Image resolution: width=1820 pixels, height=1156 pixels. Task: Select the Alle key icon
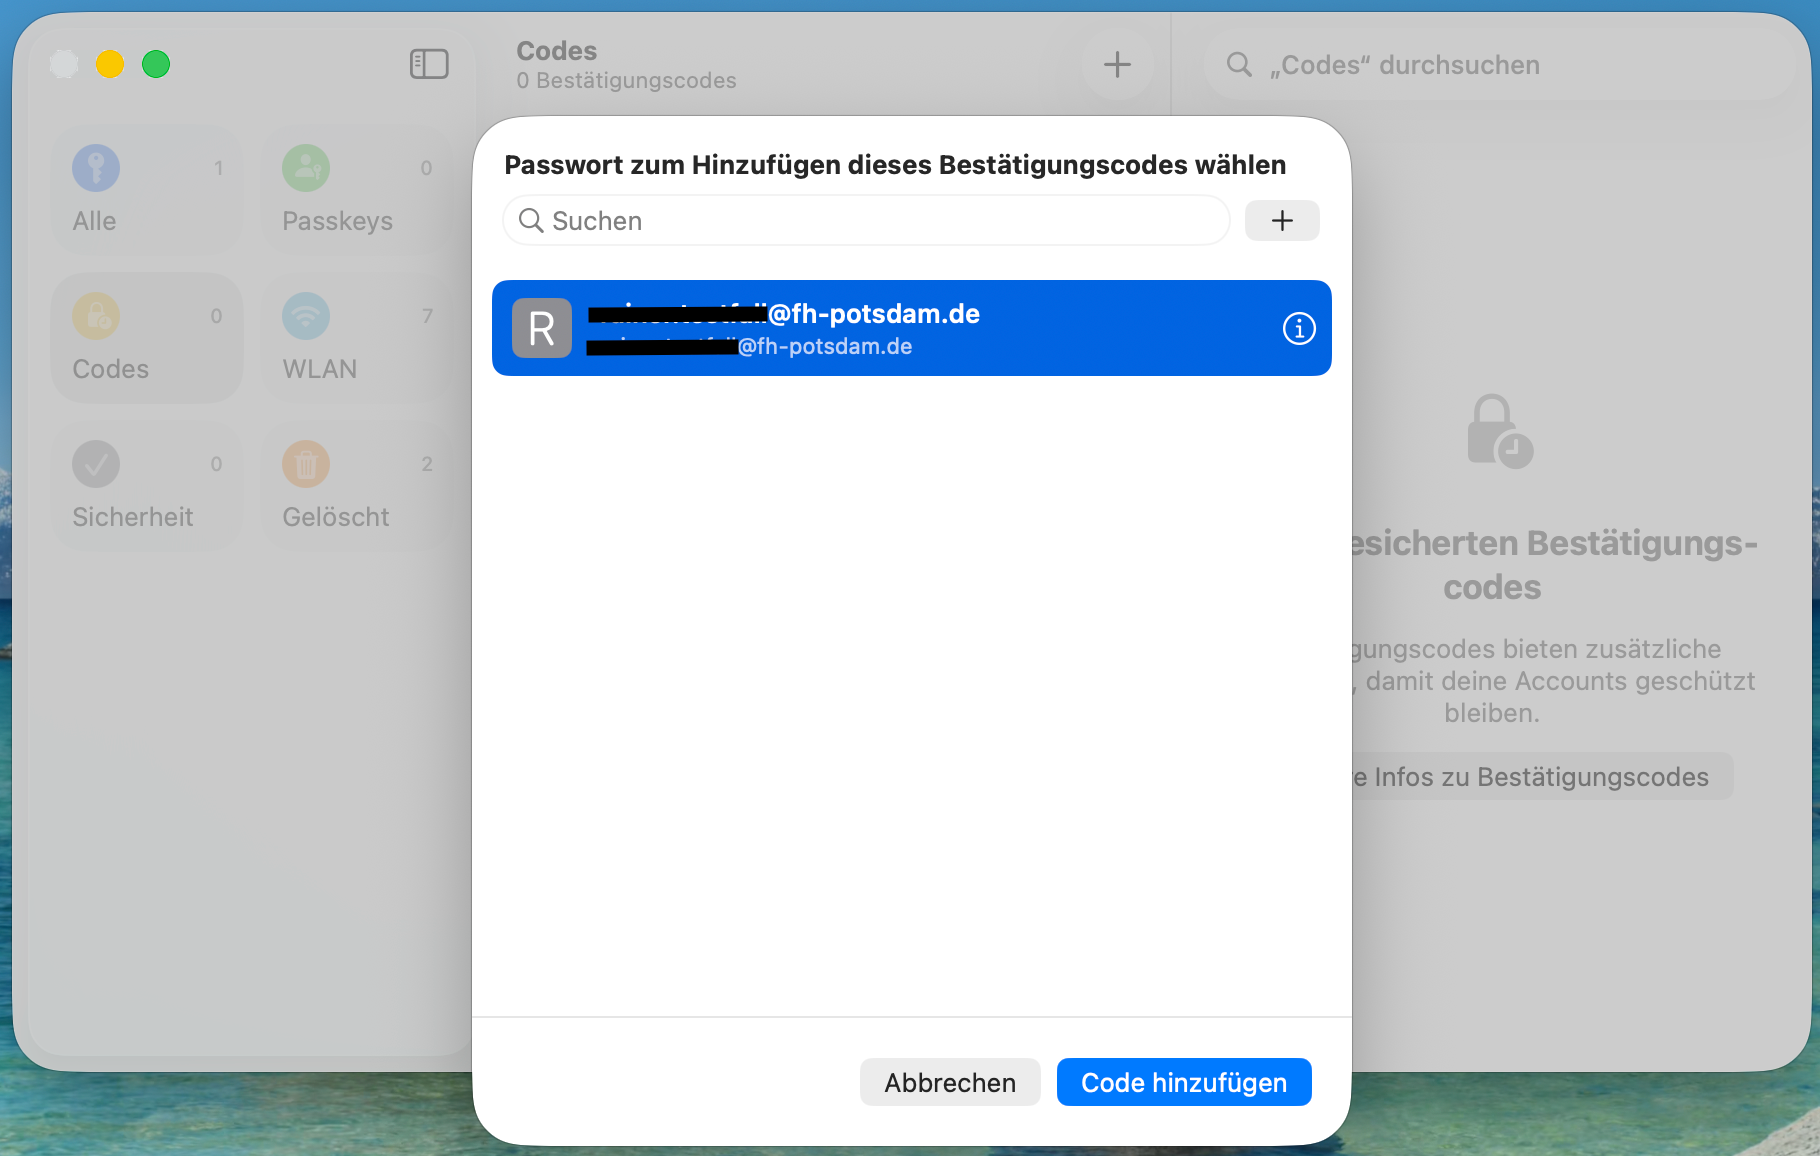pyautogui.click(x=96, y=168)
